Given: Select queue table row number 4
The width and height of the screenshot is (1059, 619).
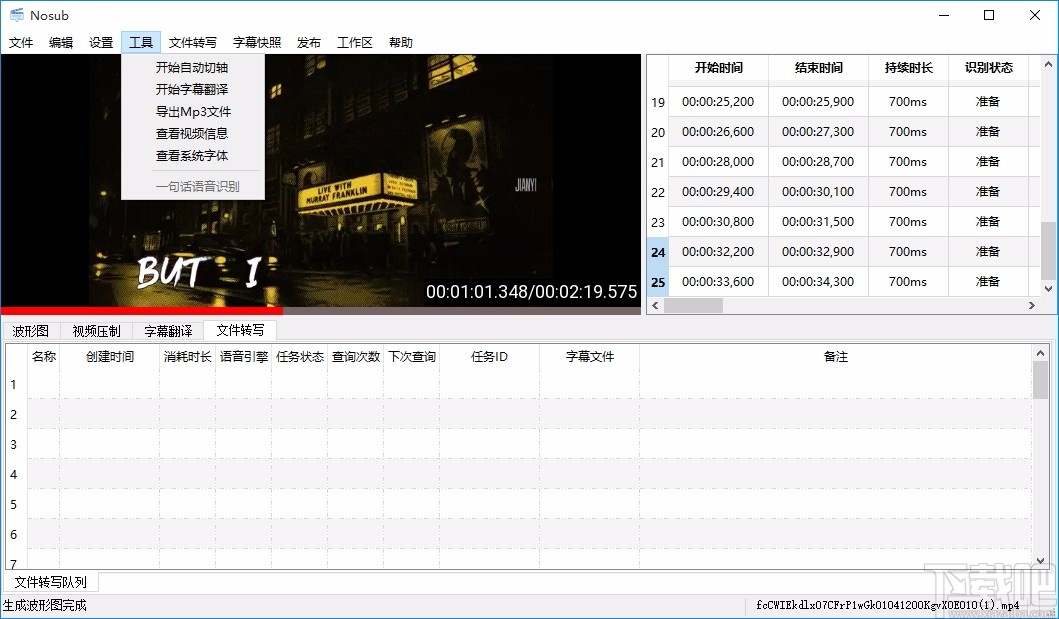Looking at the screenshot, I should 14,475.
